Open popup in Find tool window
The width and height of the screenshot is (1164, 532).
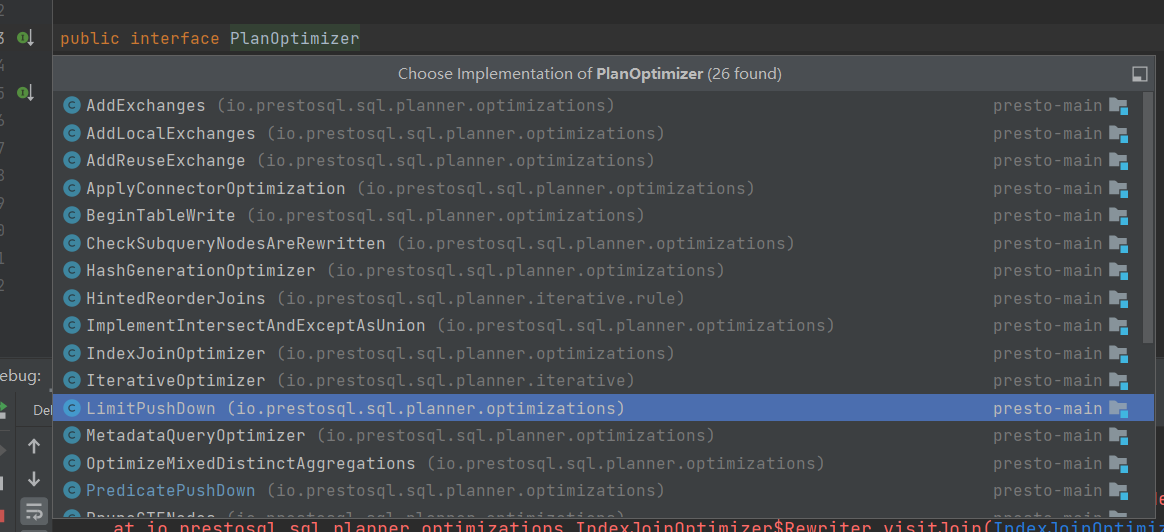point(1139,74)
